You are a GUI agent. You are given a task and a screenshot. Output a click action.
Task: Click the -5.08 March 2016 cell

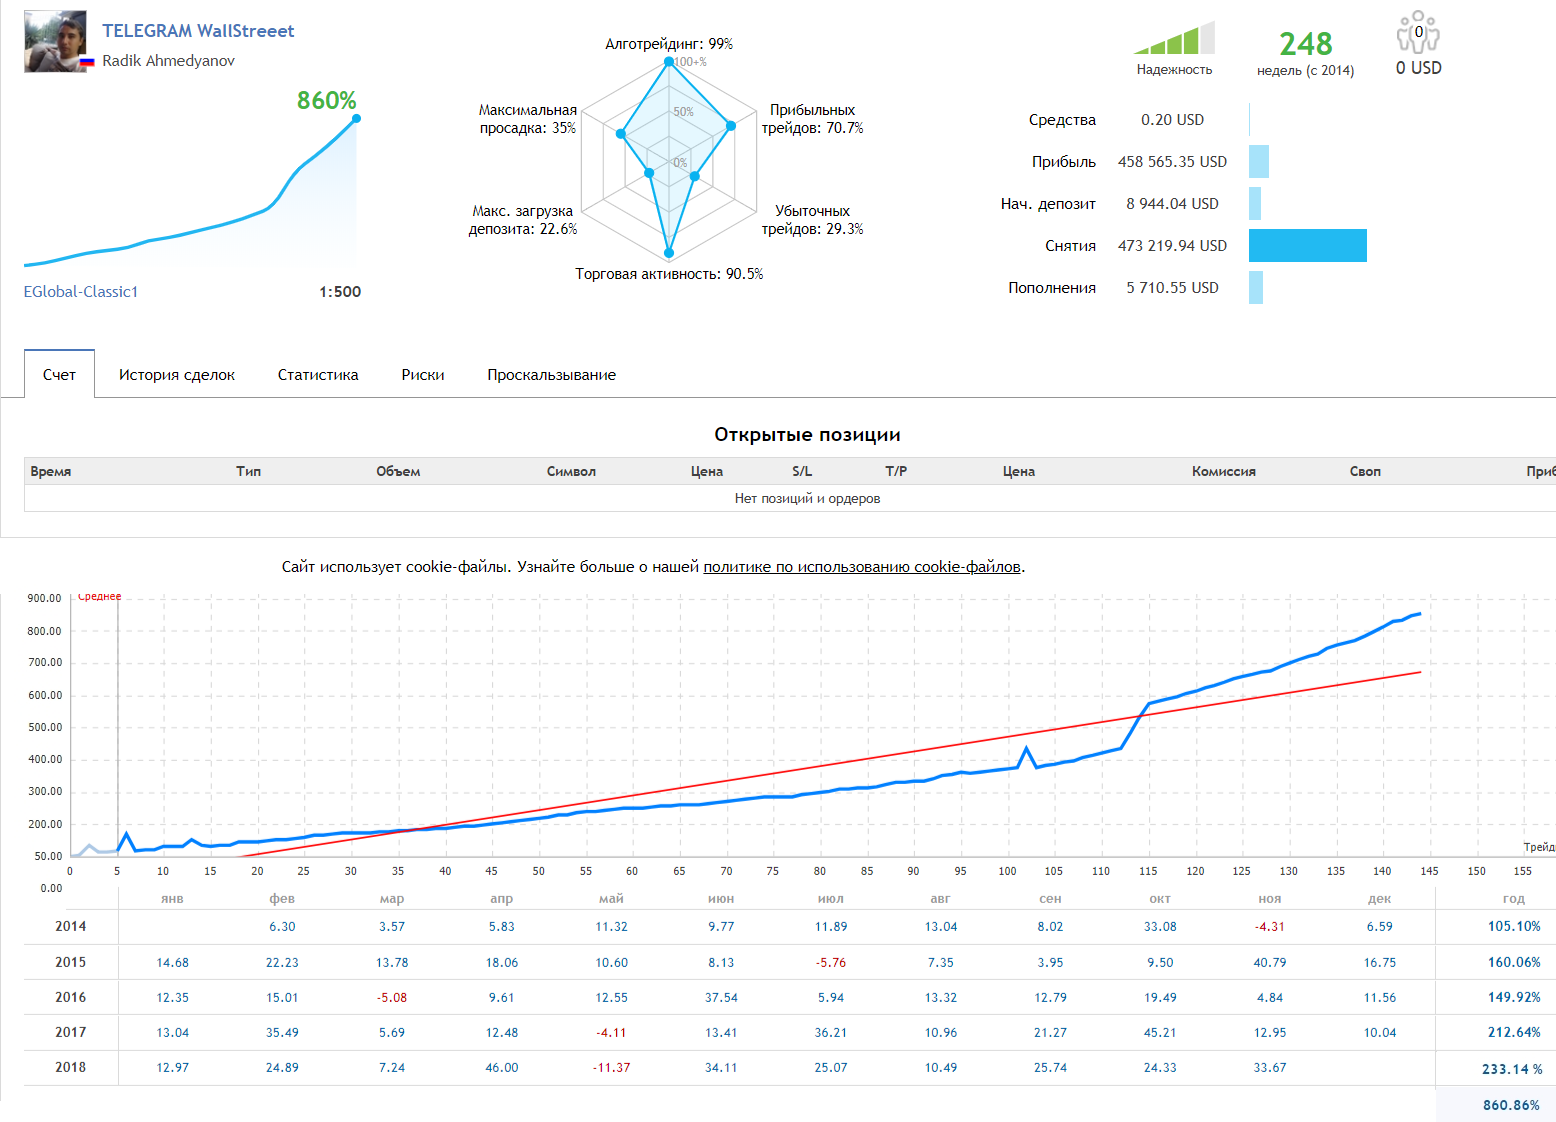point(392,998)
